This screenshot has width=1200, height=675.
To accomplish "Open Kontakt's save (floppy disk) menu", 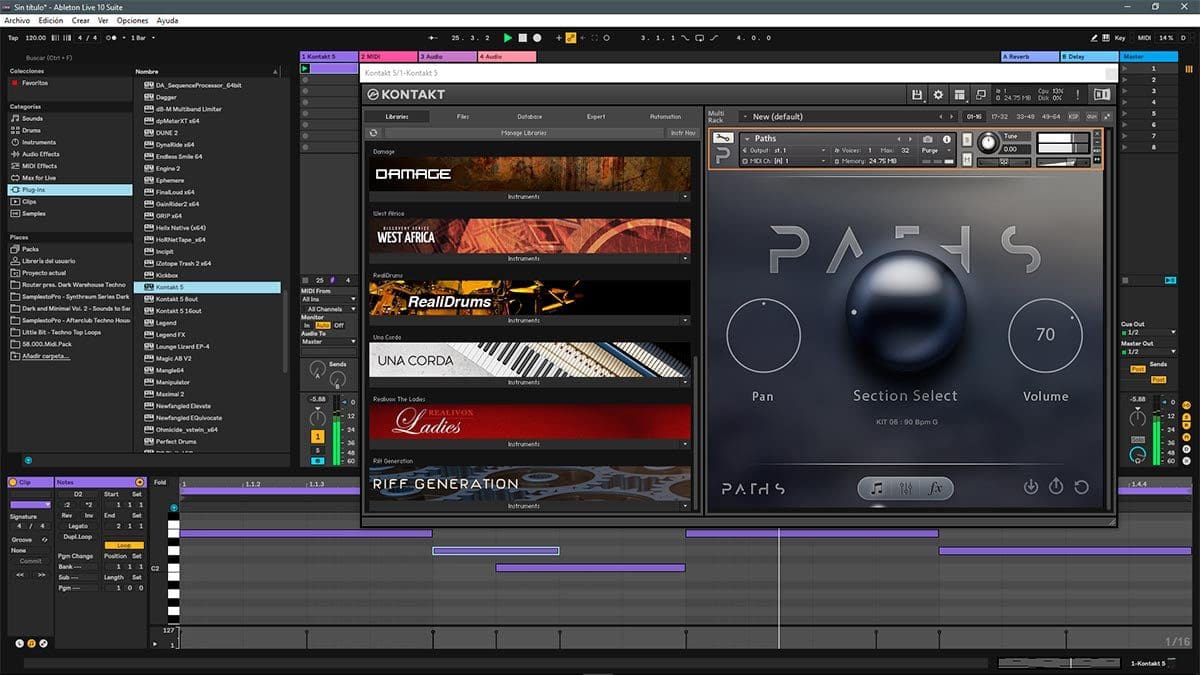I will pyautogui.click(x=917, y=95).
